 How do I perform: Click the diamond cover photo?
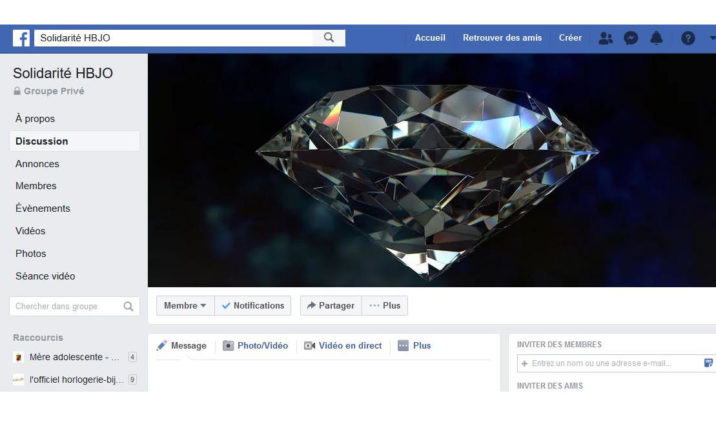pos(432,170)
